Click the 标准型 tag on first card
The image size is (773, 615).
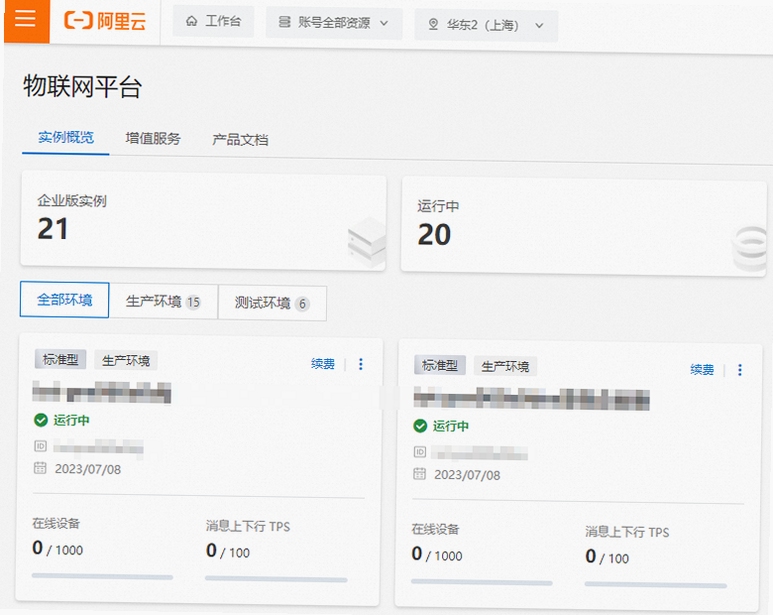tap(60, 359)
